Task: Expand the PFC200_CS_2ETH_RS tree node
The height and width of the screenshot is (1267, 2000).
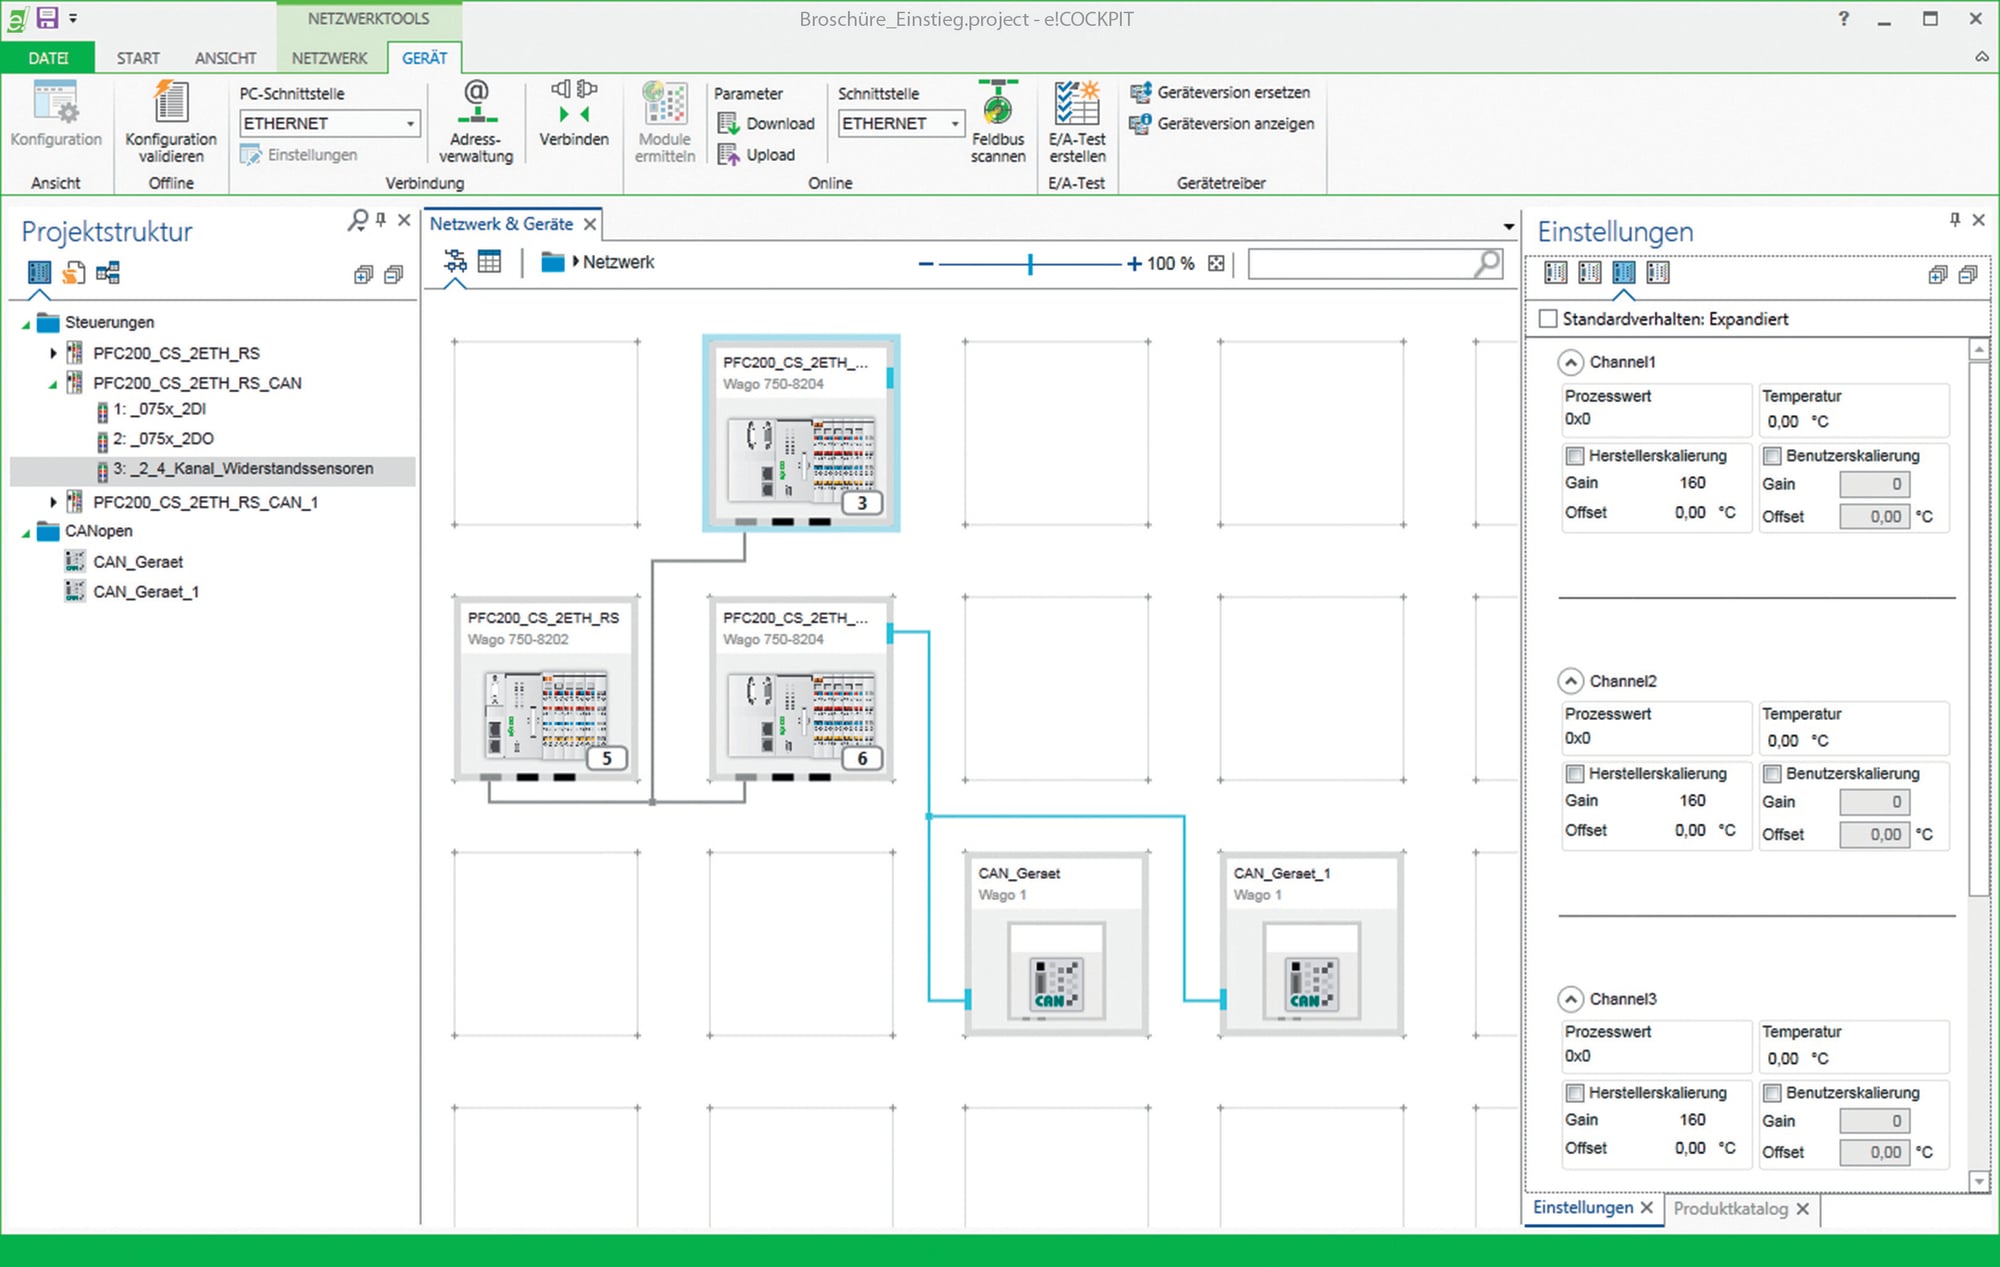Action: 53,353
